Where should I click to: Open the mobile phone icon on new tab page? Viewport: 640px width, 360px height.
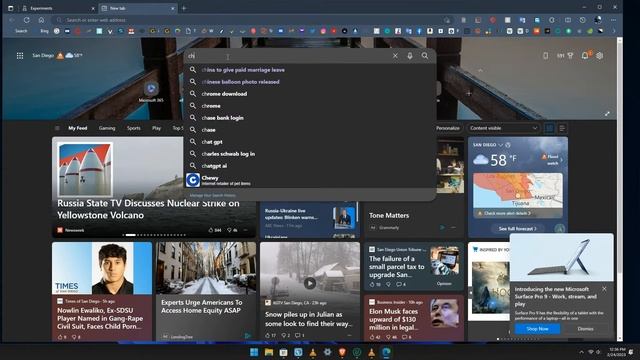click(x=546, y=56)
